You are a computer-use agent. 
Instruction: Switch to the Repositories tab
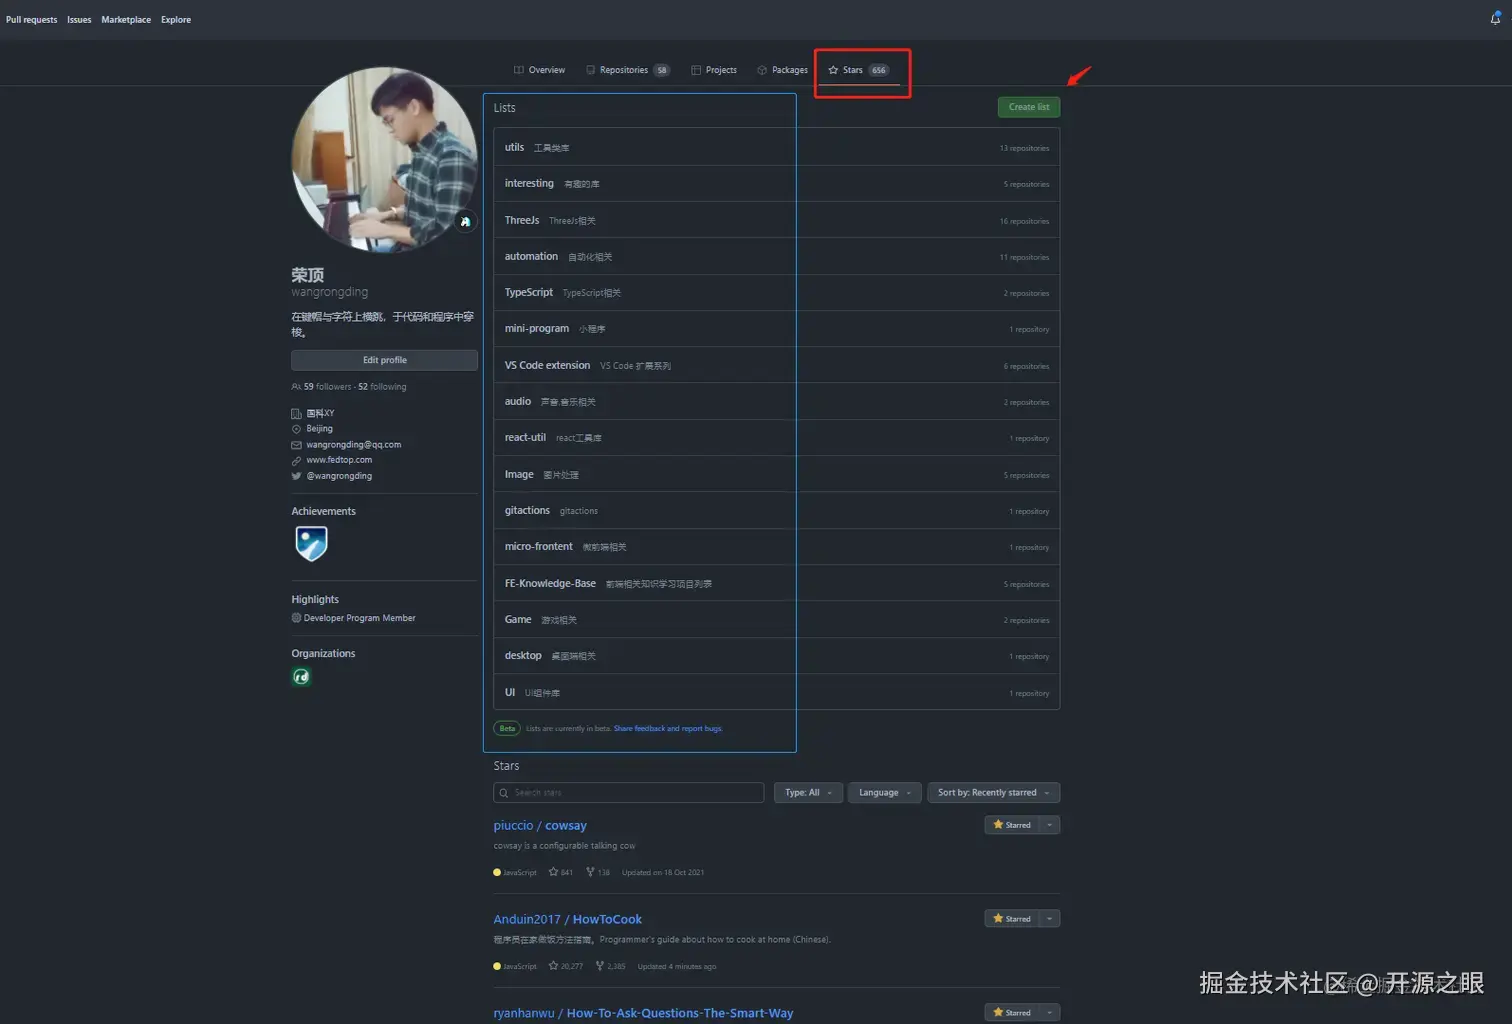[627, 70]
